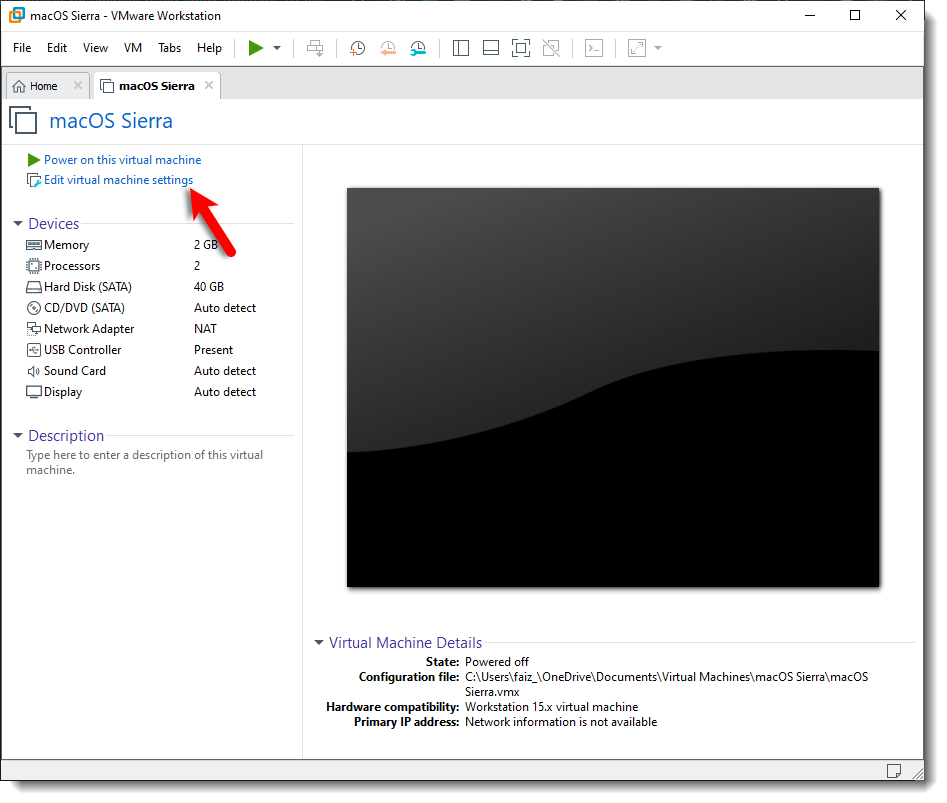Select the Memory device label
The width and height of the screenshot is (947, 803).
coord(66,245)
